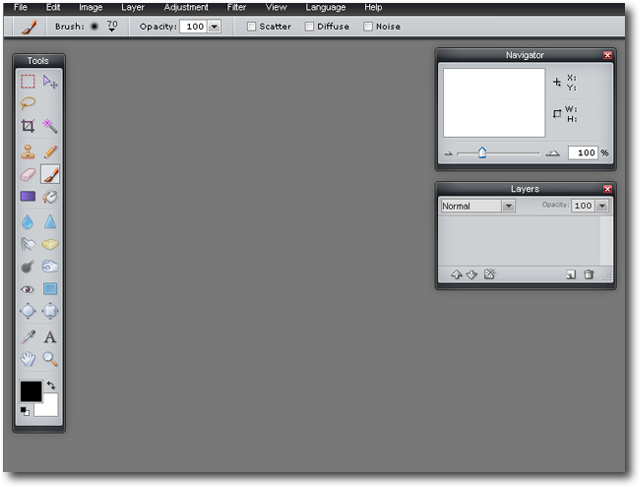640x487 pixels.
Task: Select the Magic Wand tool
Action: coord(50,126)
